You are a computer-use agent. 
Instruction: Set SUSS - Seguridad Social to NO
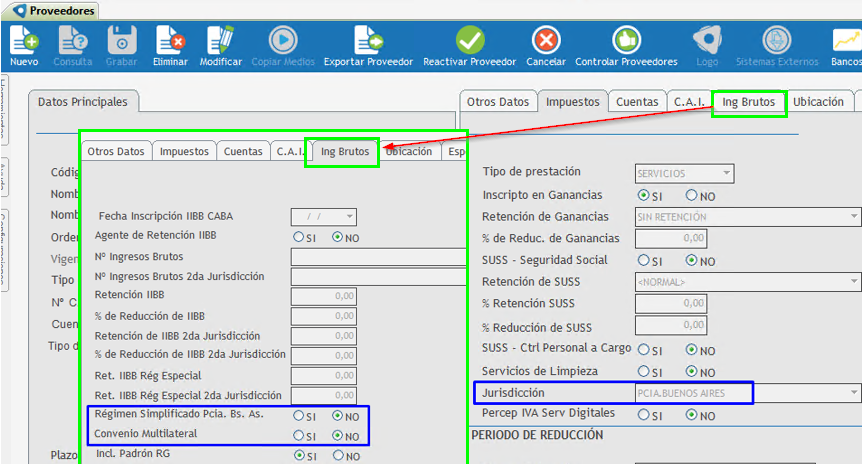click(x=692, y=260)
